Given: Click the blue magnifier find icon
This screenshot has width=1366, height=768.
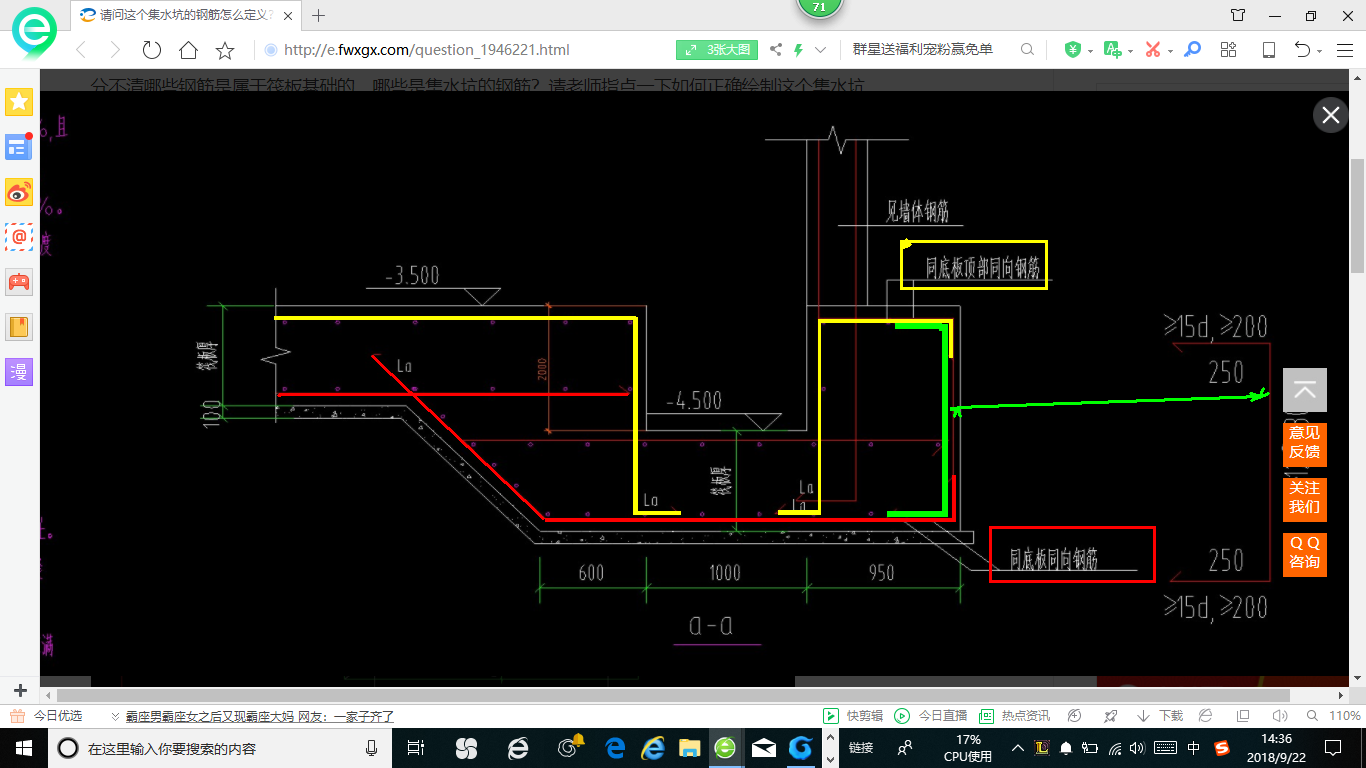Looking at the screenshot, I should (x=1192, y=49).
